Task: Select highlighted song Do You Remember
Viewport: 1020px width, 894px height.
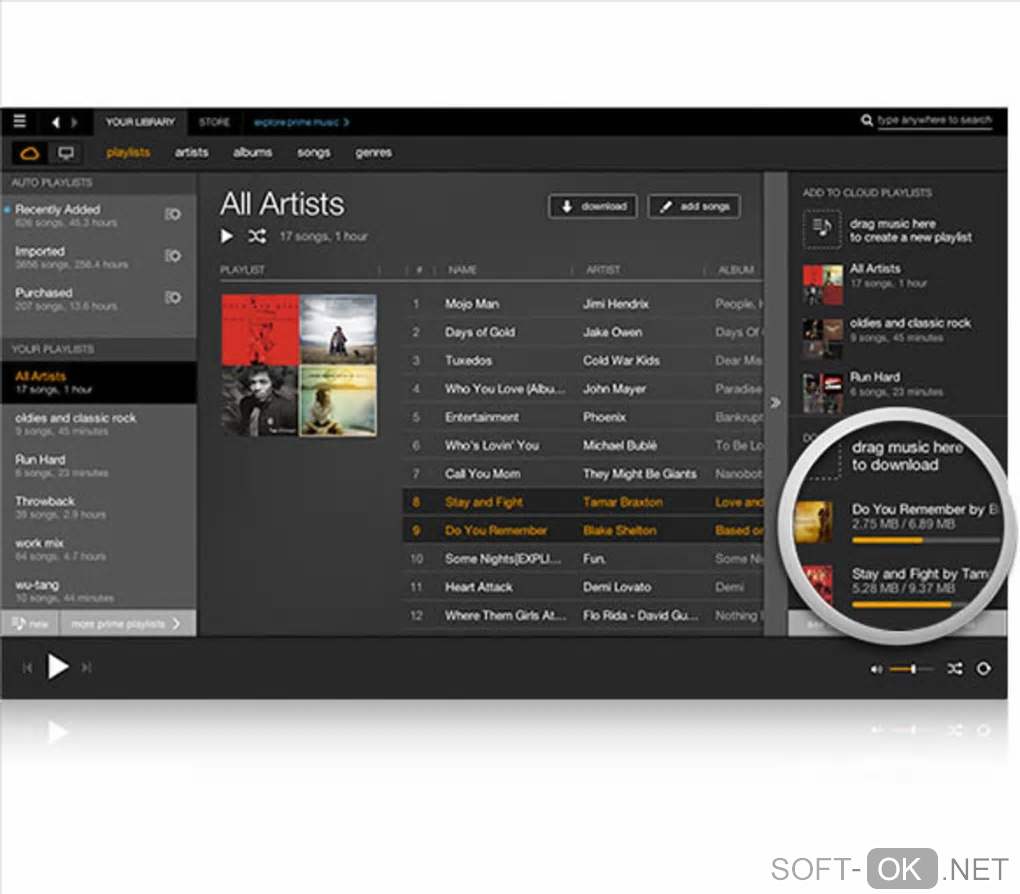Action: tap(582, 530)
